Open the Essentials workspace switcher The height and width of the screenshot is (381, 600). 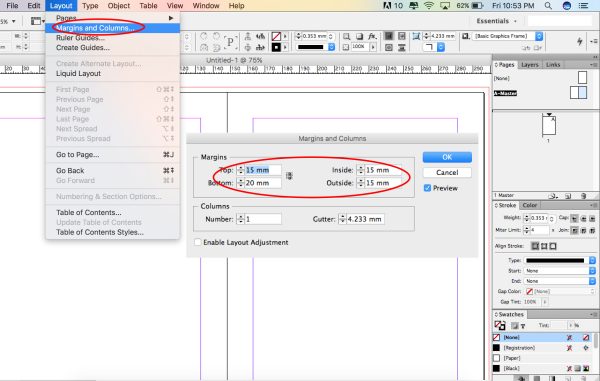(x=497, y=21)
